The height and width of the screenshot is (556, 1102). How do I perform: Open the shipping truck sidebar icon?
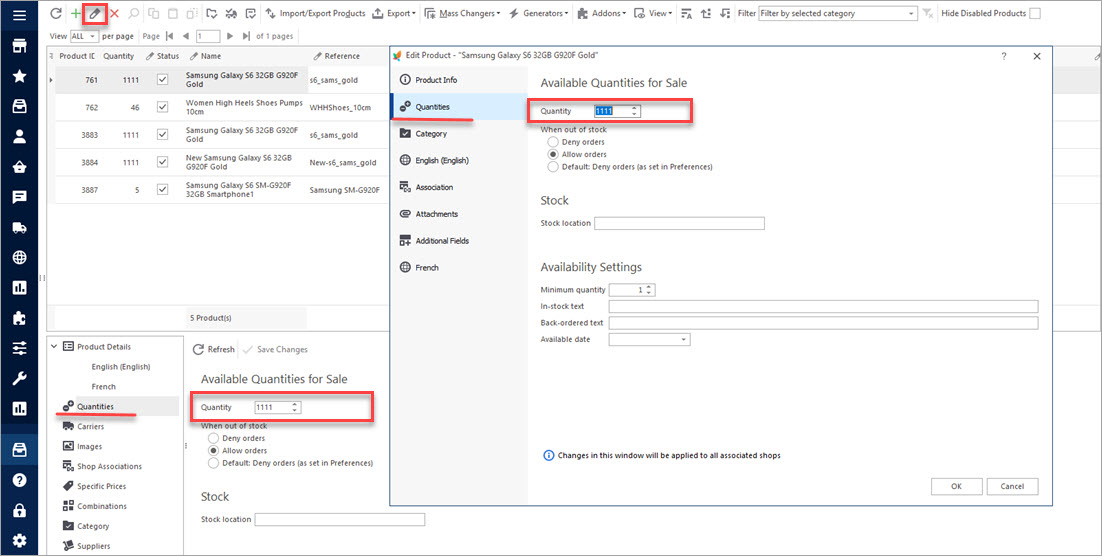pyautogui.click(x=20, y=227)
